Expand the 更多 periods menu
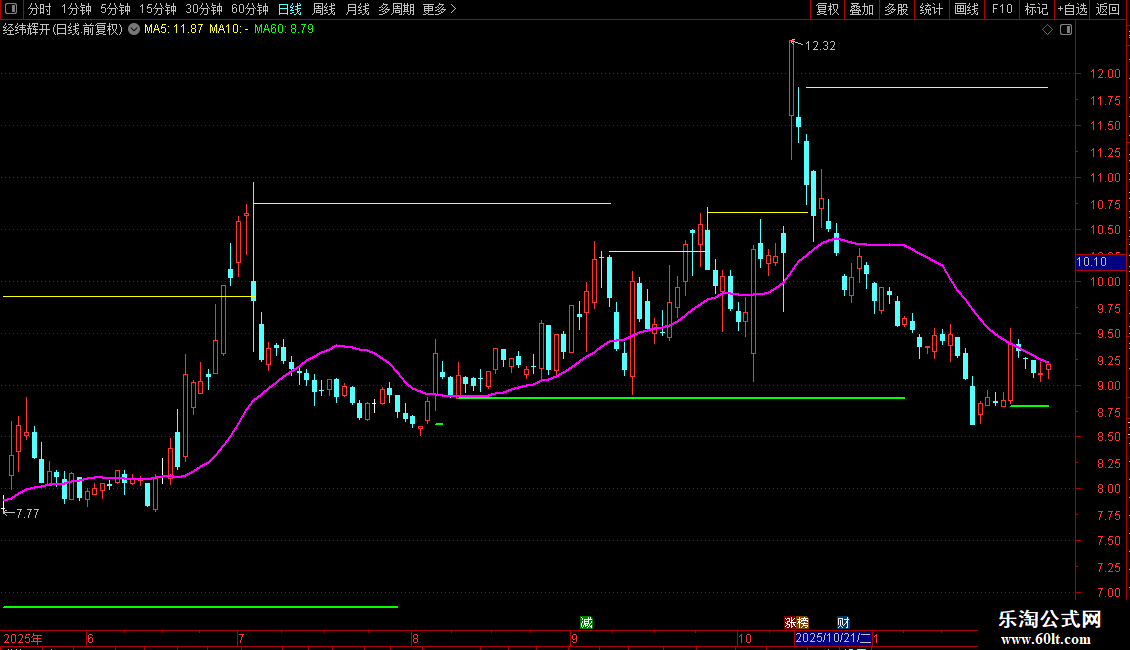Image resolution: width=1130 pixels, height=650 pixels. (x=440, y=9)
